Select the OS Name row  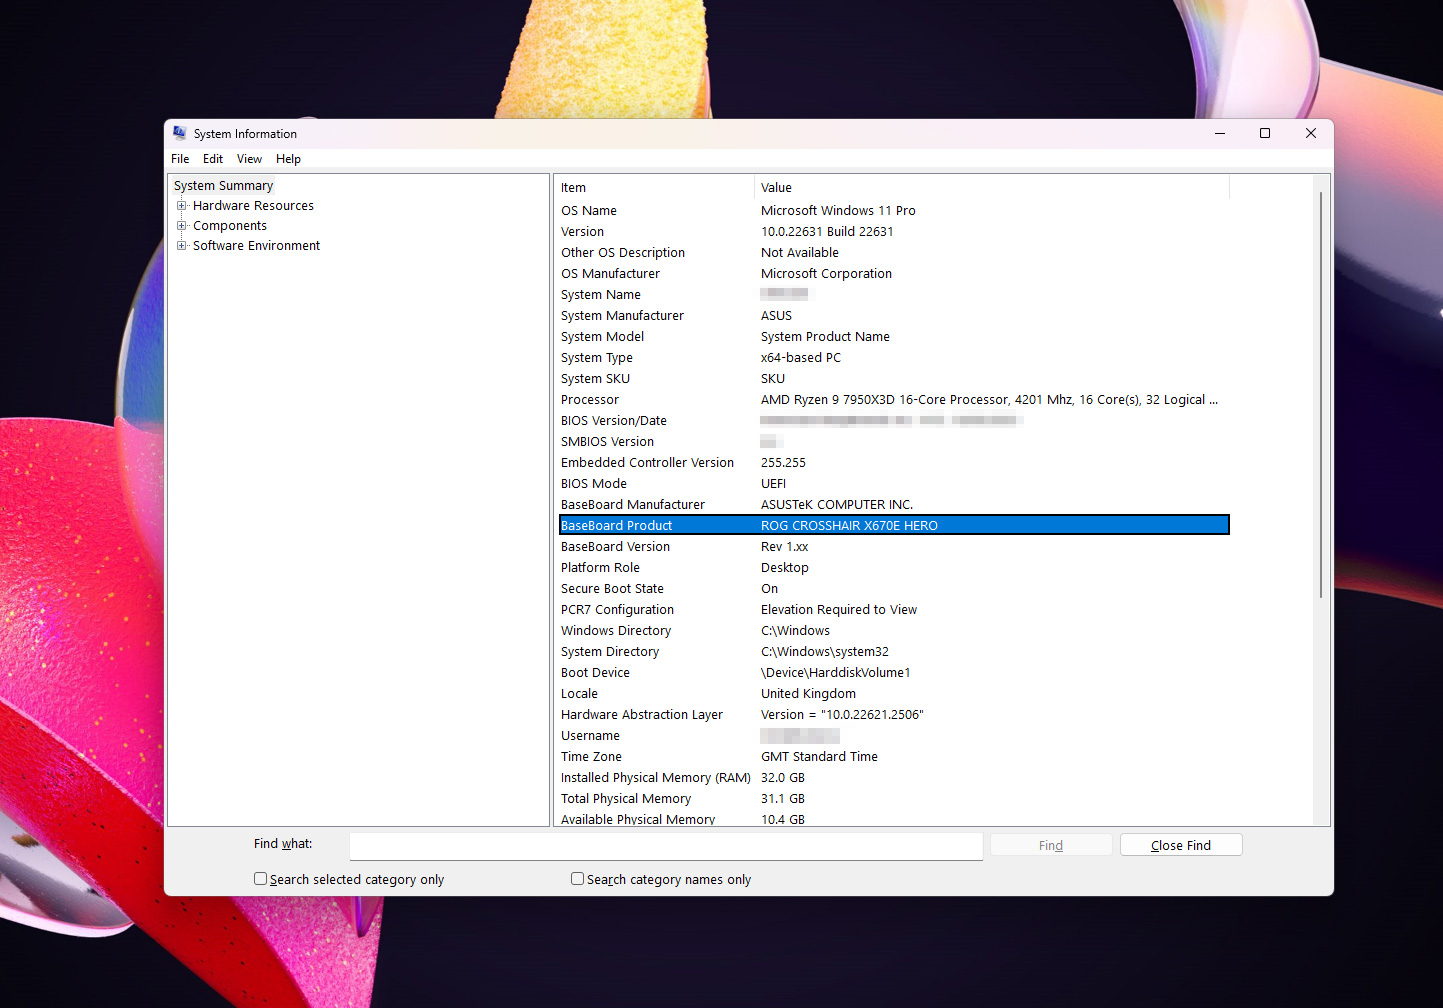893,211
